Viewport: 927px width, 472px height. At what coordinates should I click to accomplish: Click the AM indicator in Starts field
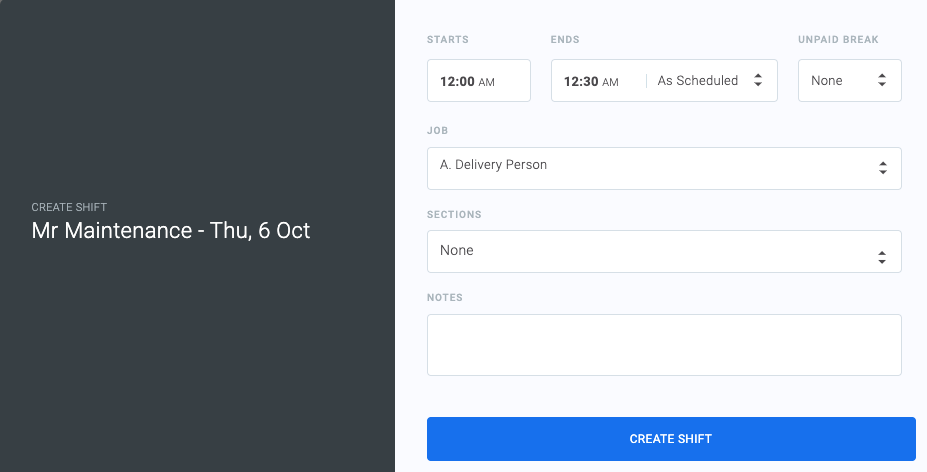487,82
